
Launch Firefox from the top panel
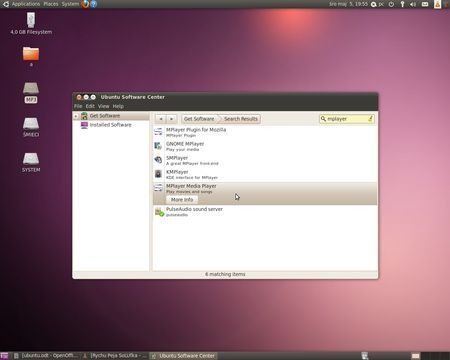pyautogui.click(x=85, y=4)
